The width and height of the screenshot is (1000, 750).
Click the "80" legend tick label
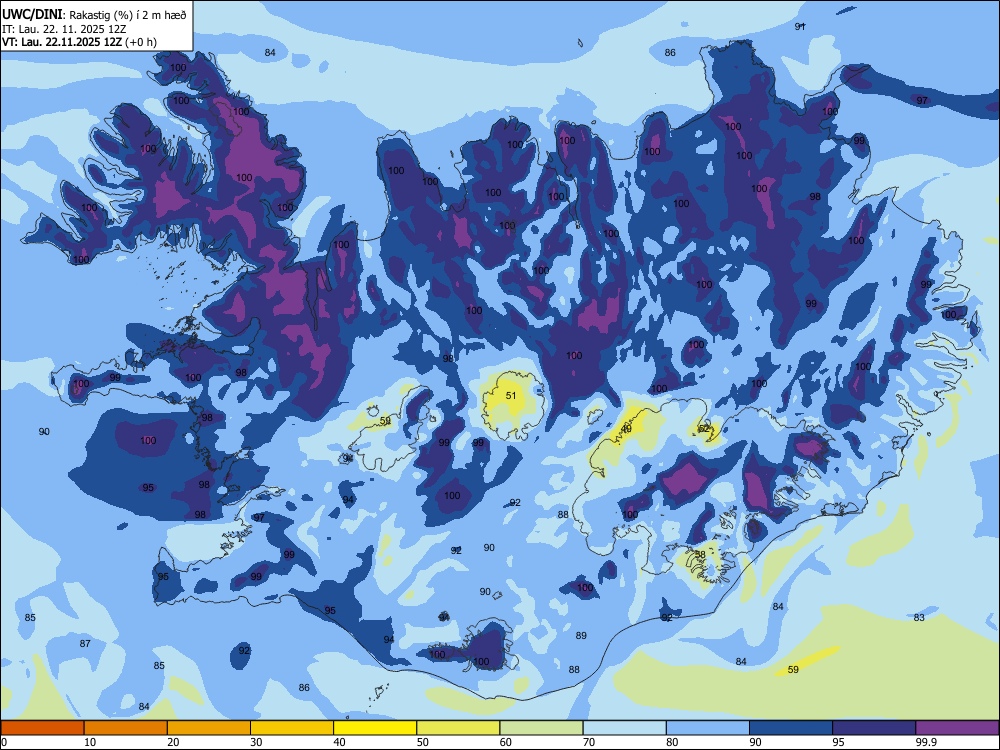(672, 742)
